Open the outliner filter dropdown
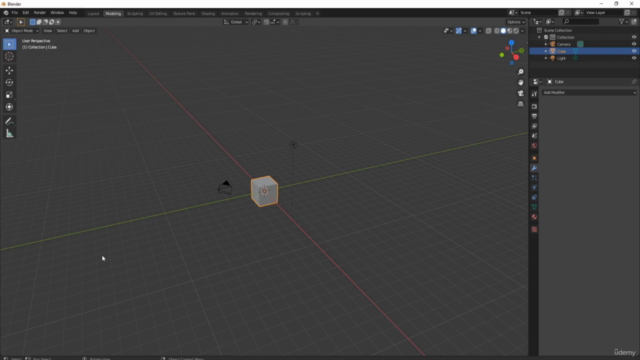The image size is (640, 360). tap(623, 22)
